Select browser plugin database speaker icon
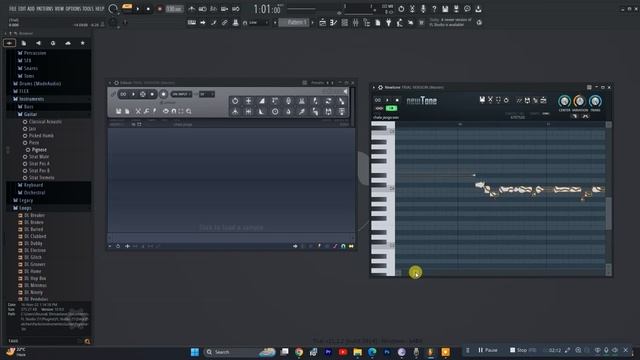The height and width of the screenshot is (360, 640). [x=38, y=43]
